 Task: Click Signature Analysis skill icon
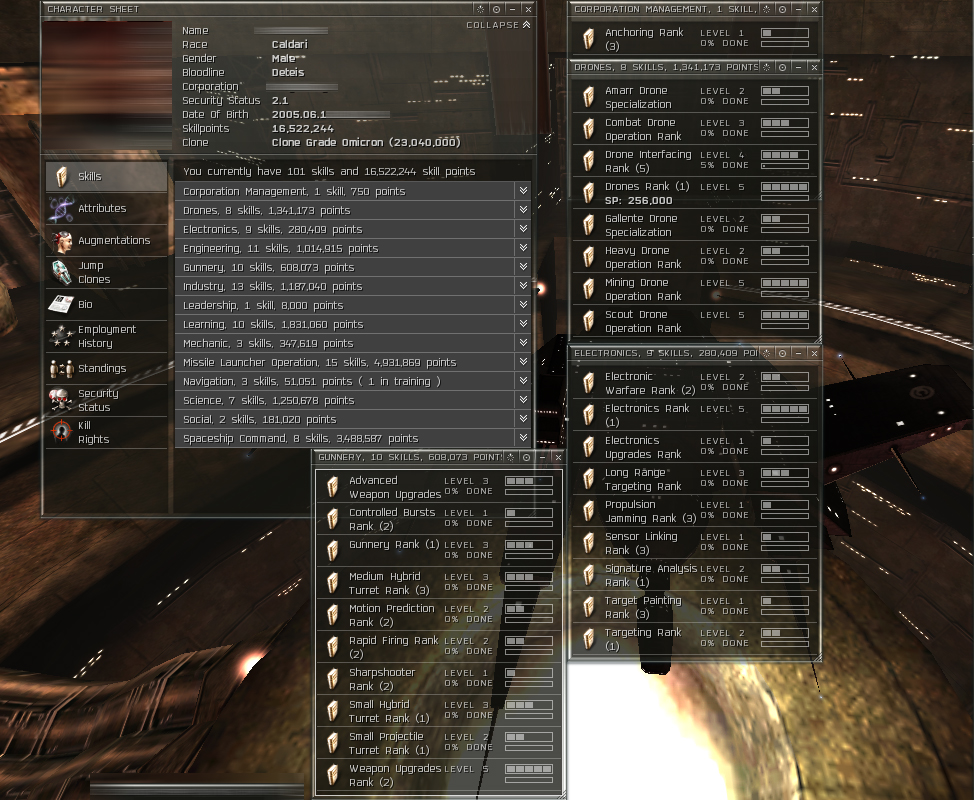tap(588, 575)
